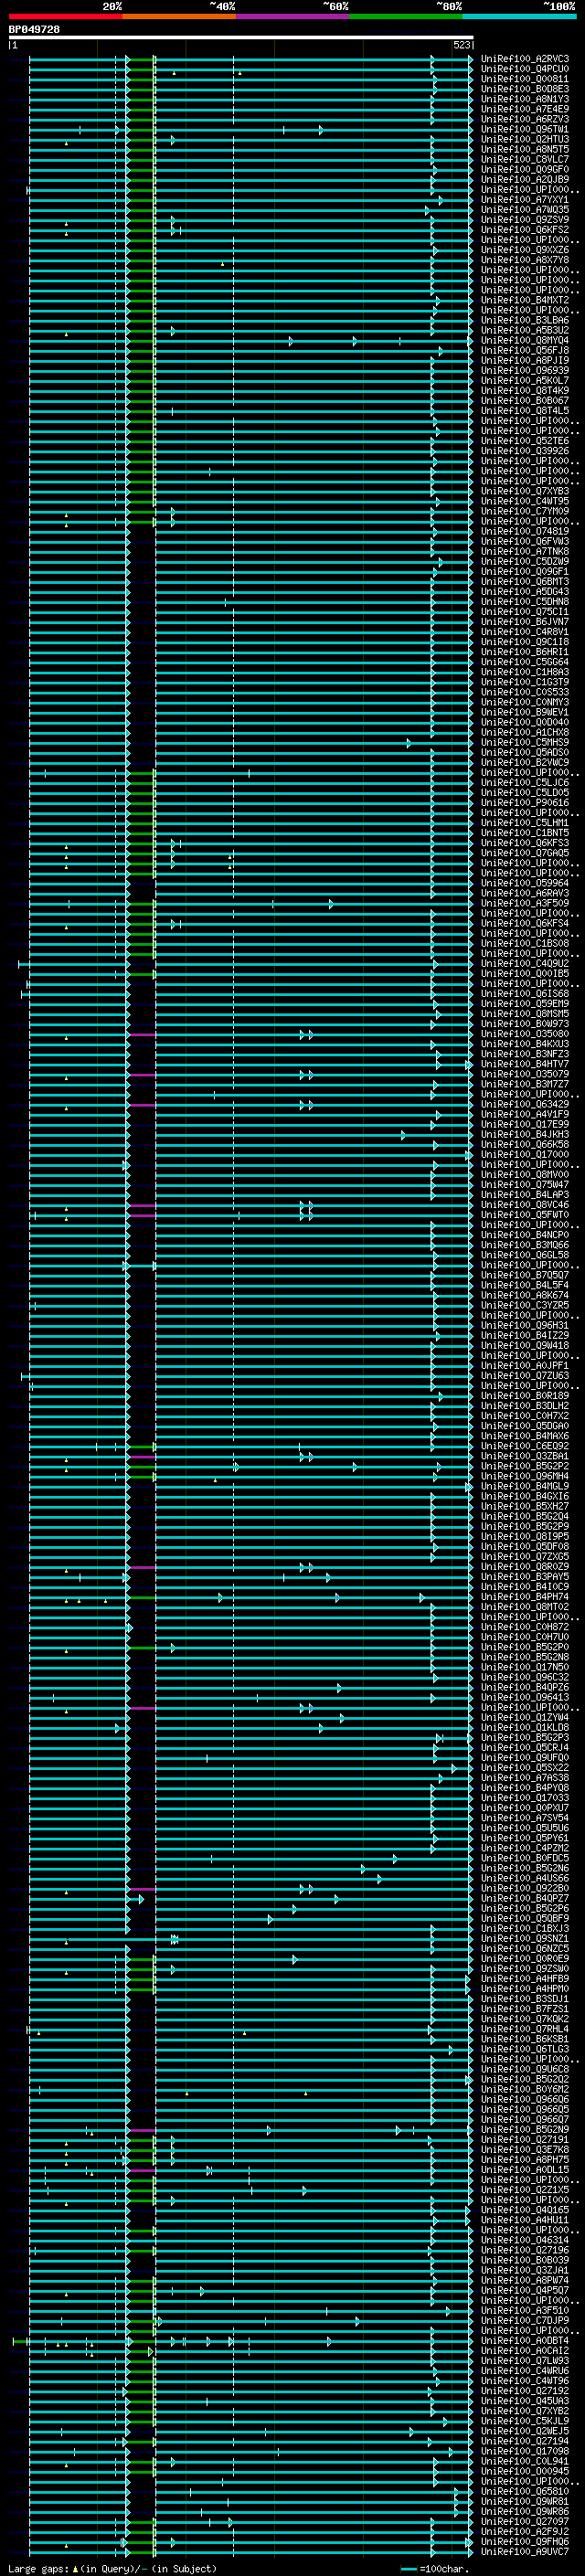Open hit UniRef100_A5K0L7
This screenshot has height=2576, width=585.
tap(525, 380)
